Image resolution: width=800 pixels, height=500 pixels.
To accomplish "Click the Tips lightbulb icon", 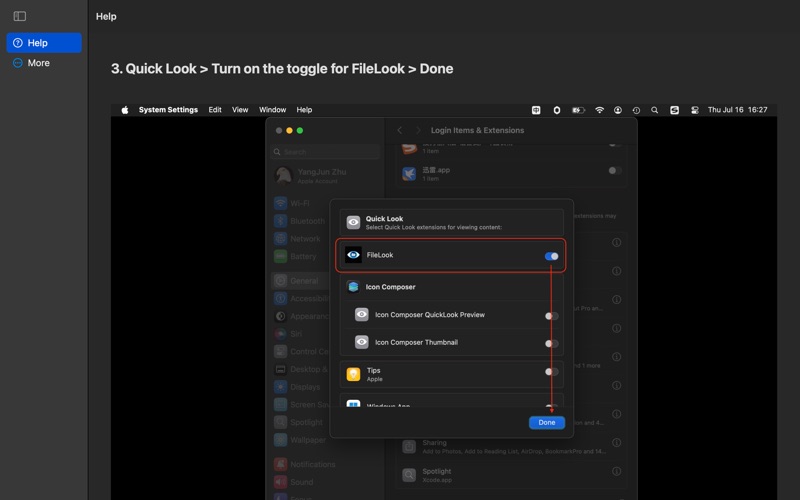I will coord(353,374).
